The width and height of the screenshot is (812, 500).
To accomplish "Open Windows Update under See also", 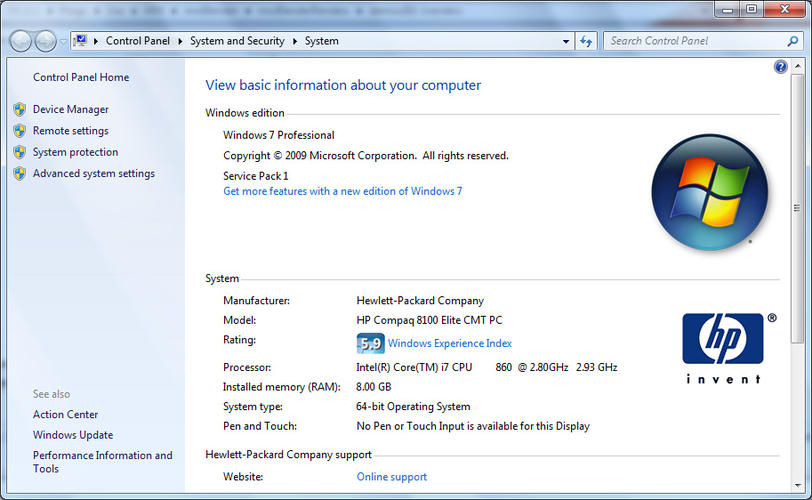I will point(73,435).
